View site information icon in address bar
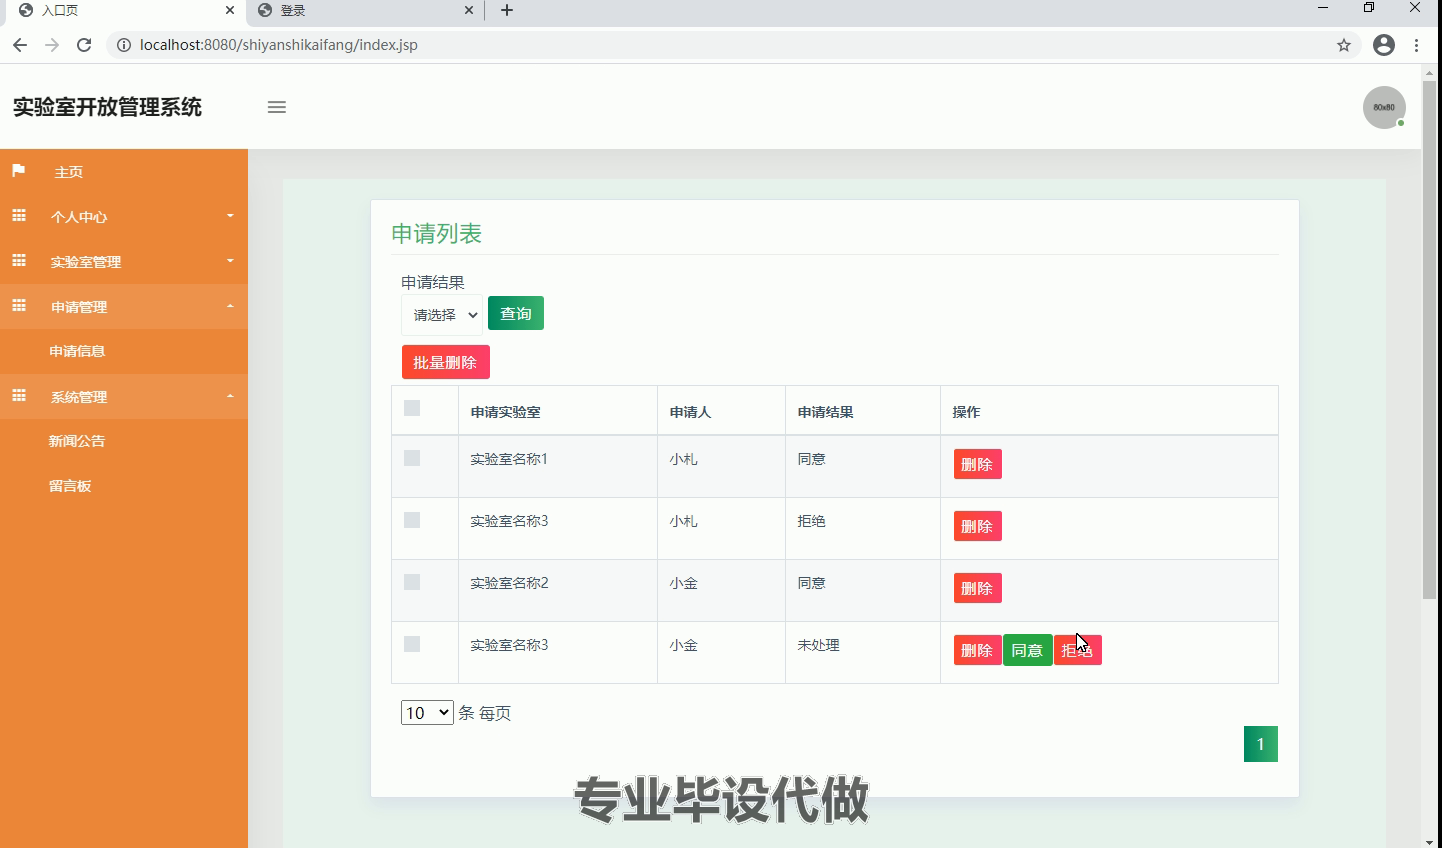 (124, 45)
